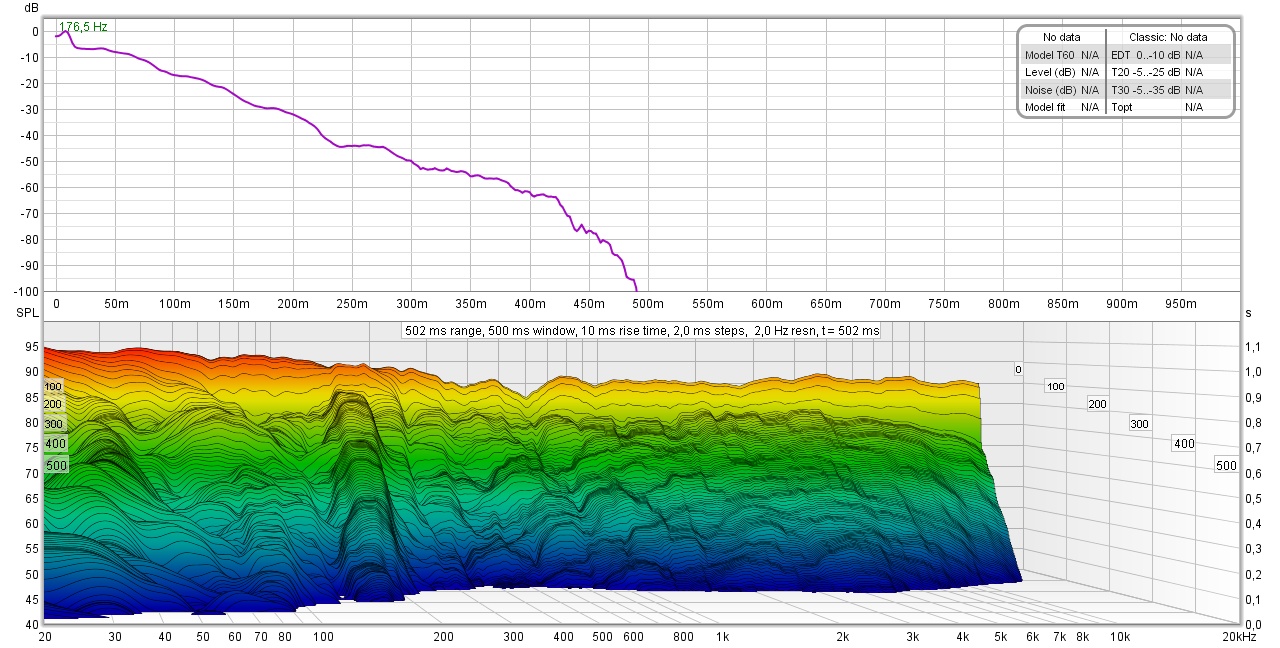Select the Level (dB) row in legend
Viewport: 1280px width, 648px height.
(x=1062, y=72)
